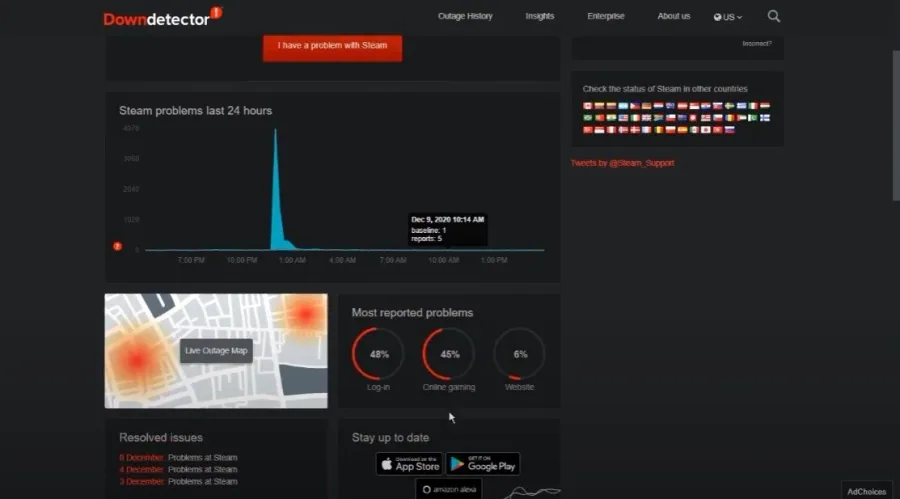Click the 48% Log-in progress circle
Viewport: 900px width, 499px height.
pos(378,354)
